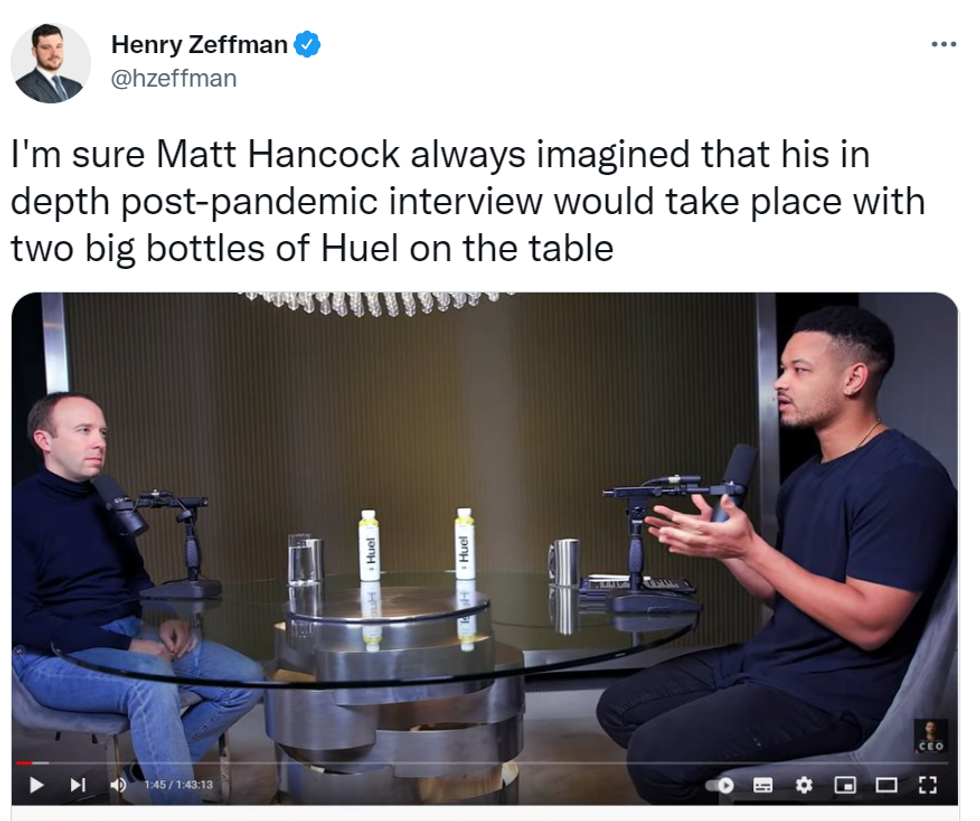Seek along the video progress bar
The height and width of the screenshot is (821, 980).
(483, 763)
